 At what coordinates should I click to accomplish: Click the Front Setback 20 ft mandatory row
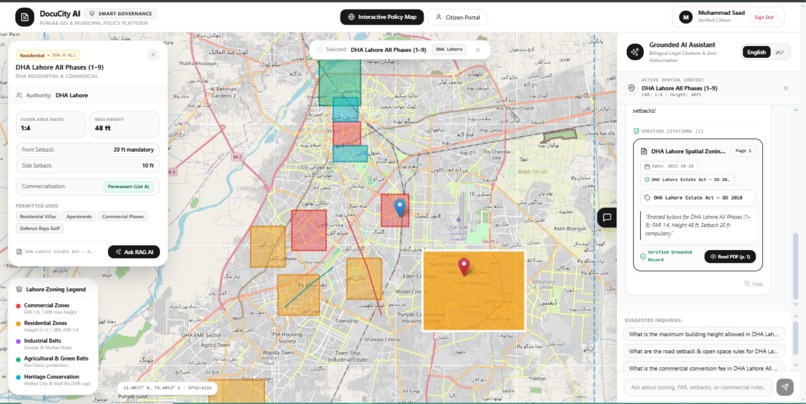pyautogui.click(x=87, y=150)
